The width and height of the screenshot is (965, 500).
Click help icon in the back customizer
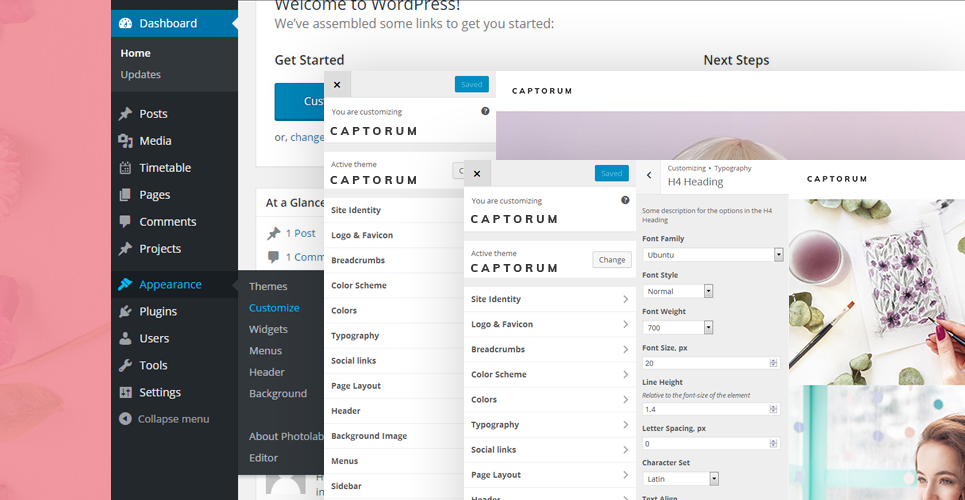(x=485, y=111)
